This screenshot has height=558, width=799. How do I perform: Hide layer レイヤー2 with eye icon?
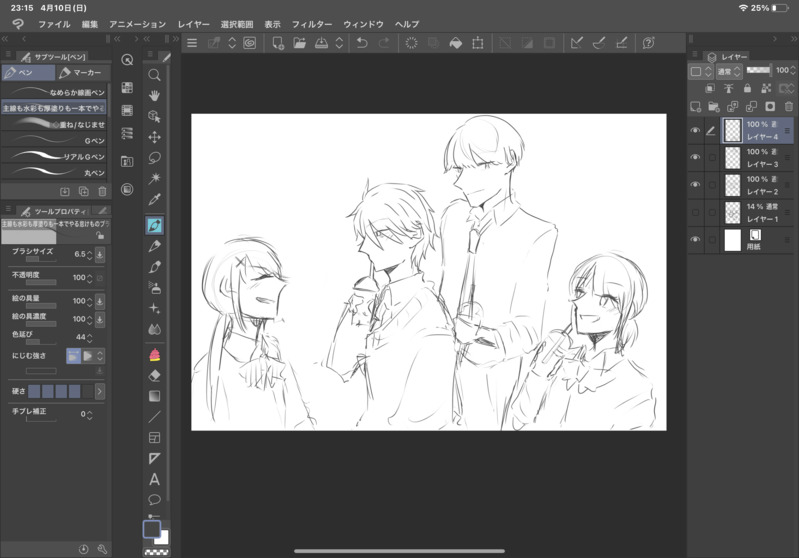pos(695,184)
